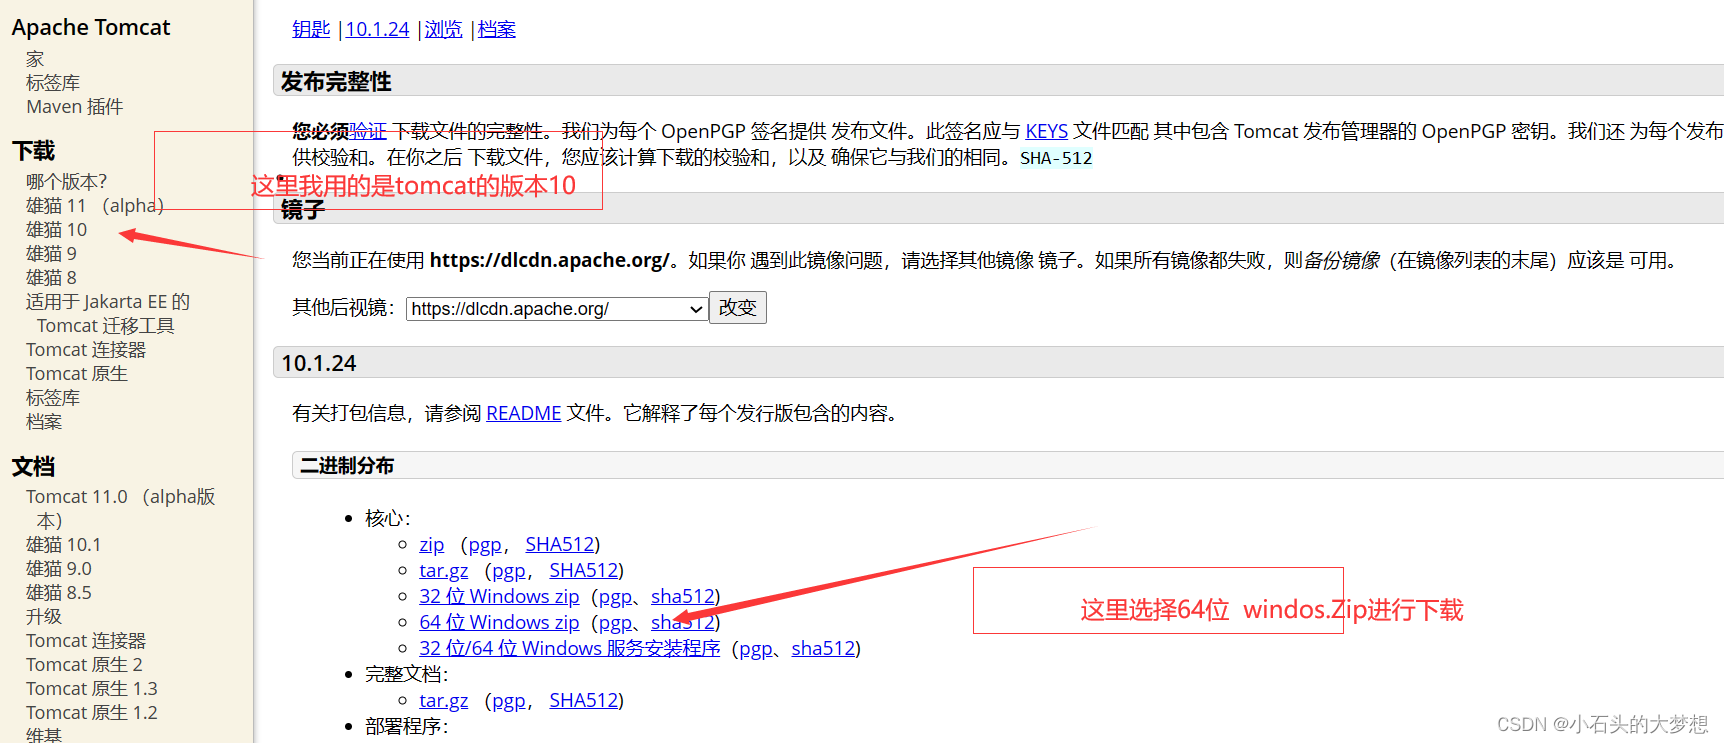Open 32 位/64 位 Windows 服务安装程序 link
This screenshot has height=743, width=1724.
coord(570,649)
